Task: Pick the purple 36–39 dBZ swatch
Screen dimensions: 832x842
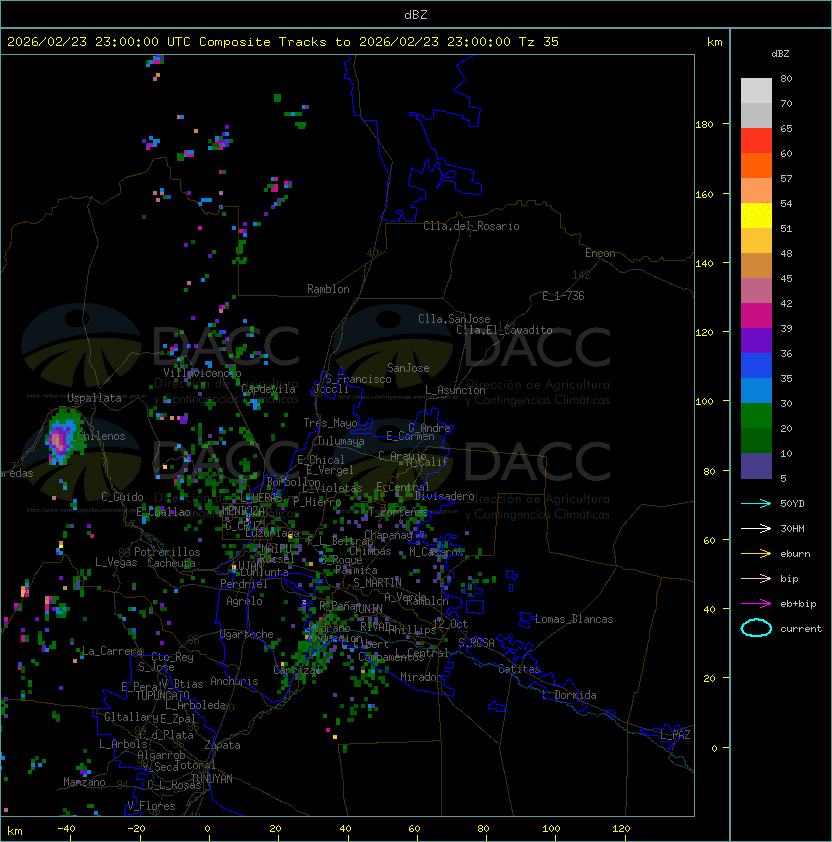Action: point(756,340)
